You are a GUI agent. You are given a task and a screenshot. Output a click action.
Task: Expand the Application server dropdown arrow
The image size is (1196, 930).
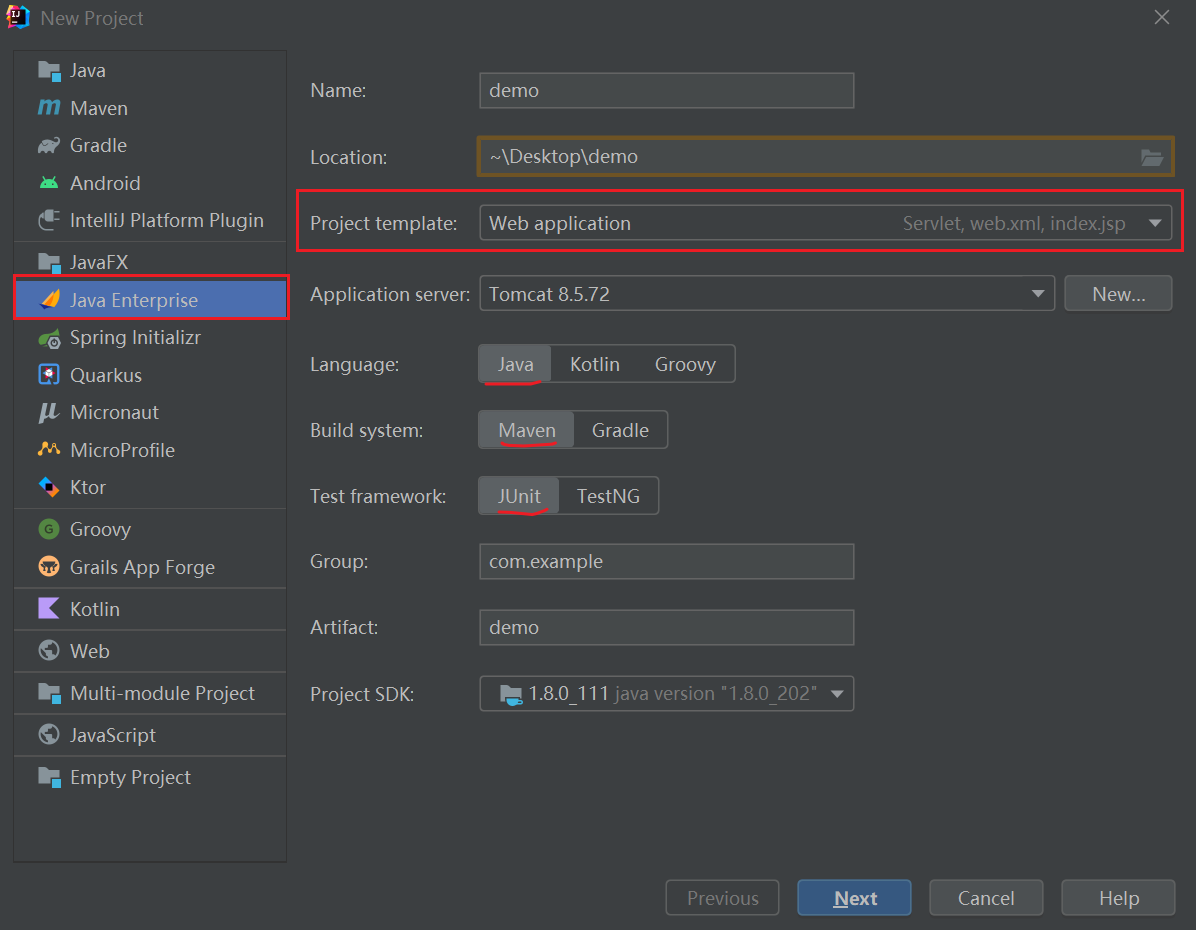[1037, 294]
